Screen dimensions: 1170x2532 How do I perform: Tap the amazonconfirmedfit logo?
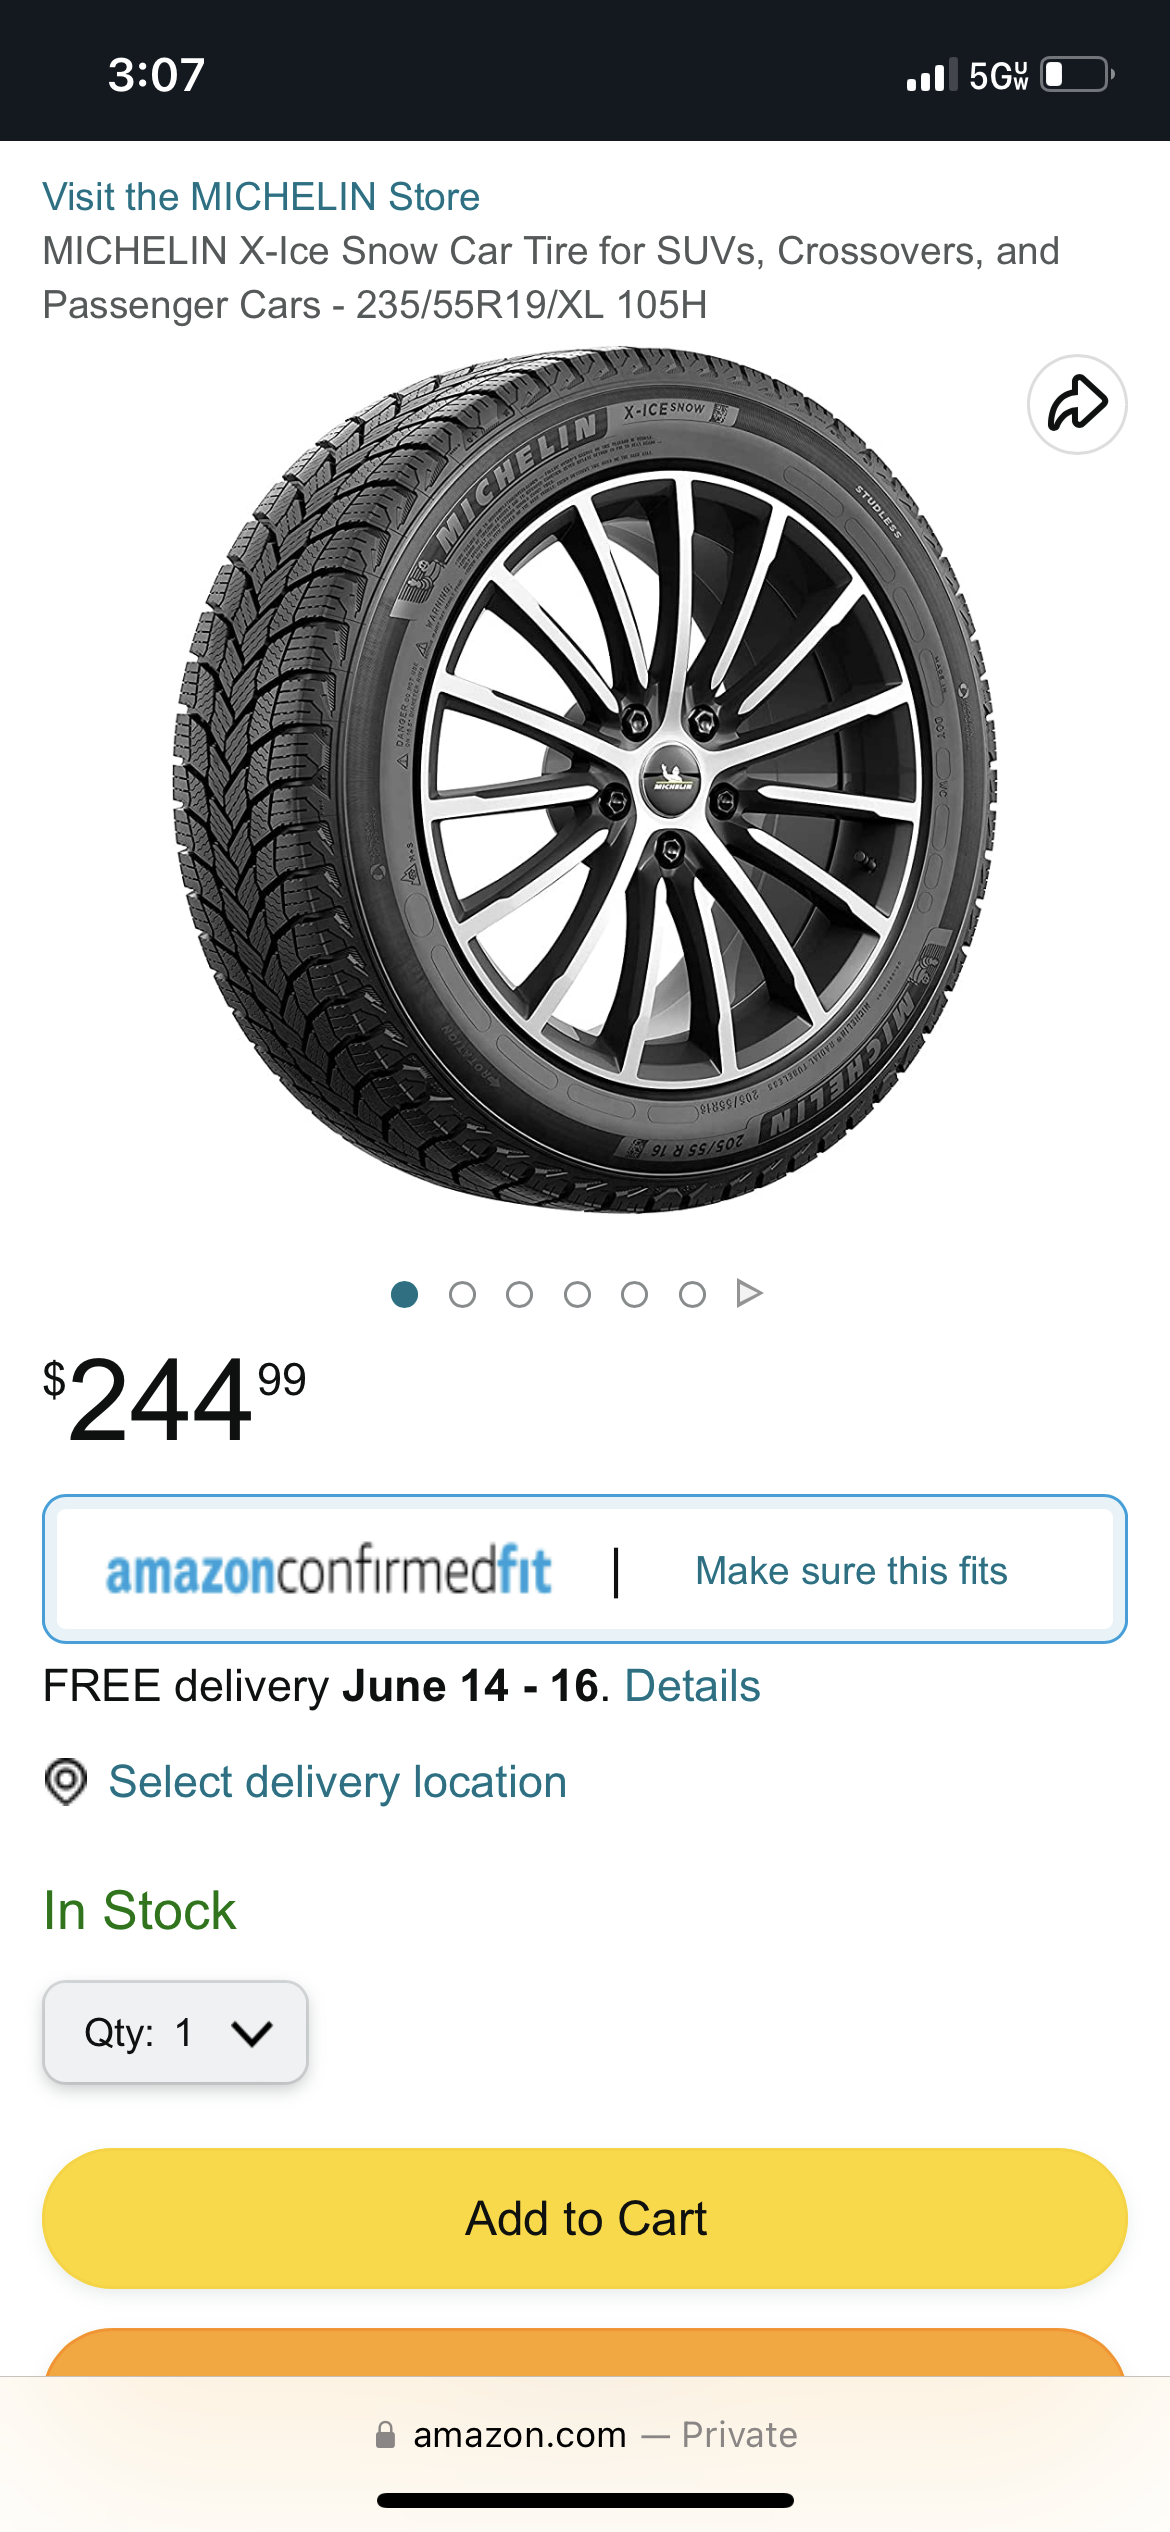(x=328, y=1570)
